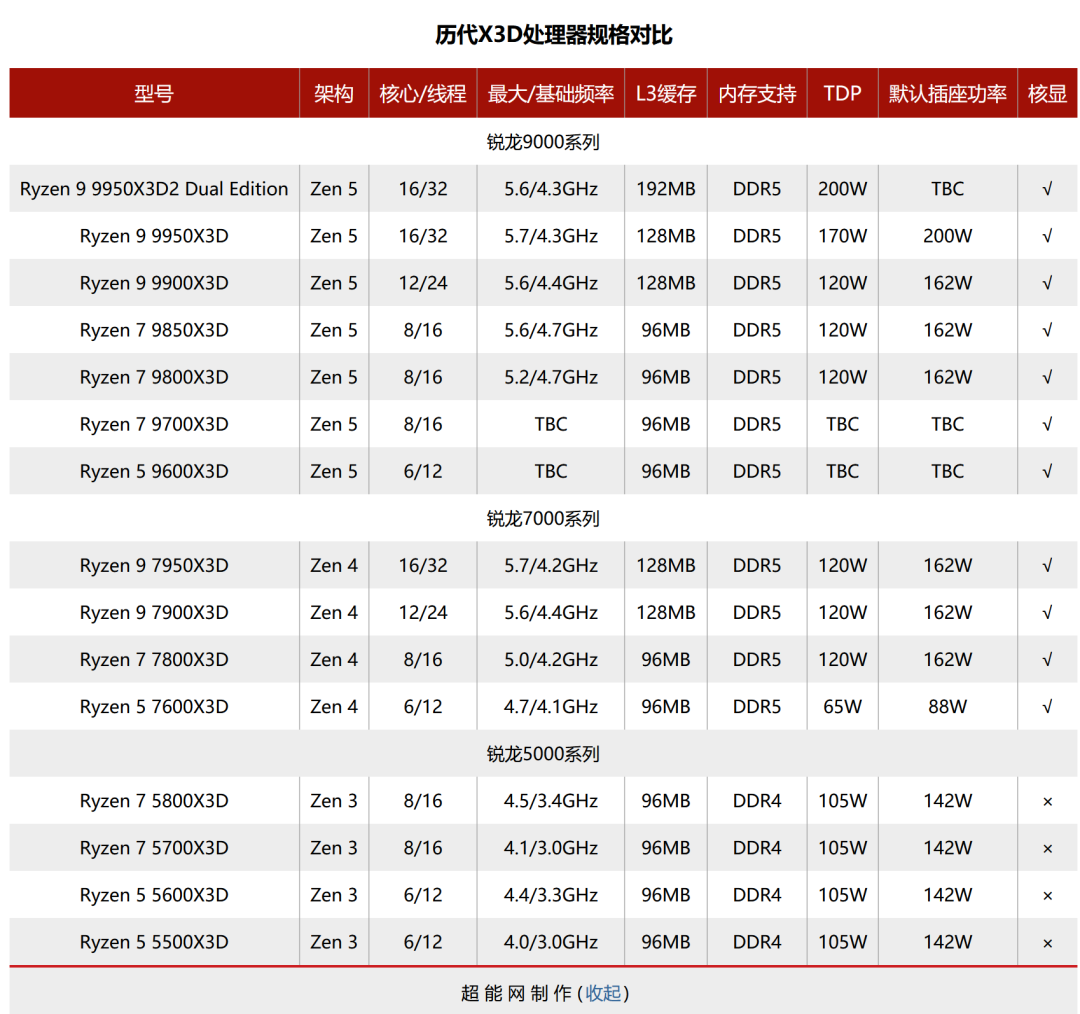Click the 200W TDP value of 9950X3D2

coord(842,189)
